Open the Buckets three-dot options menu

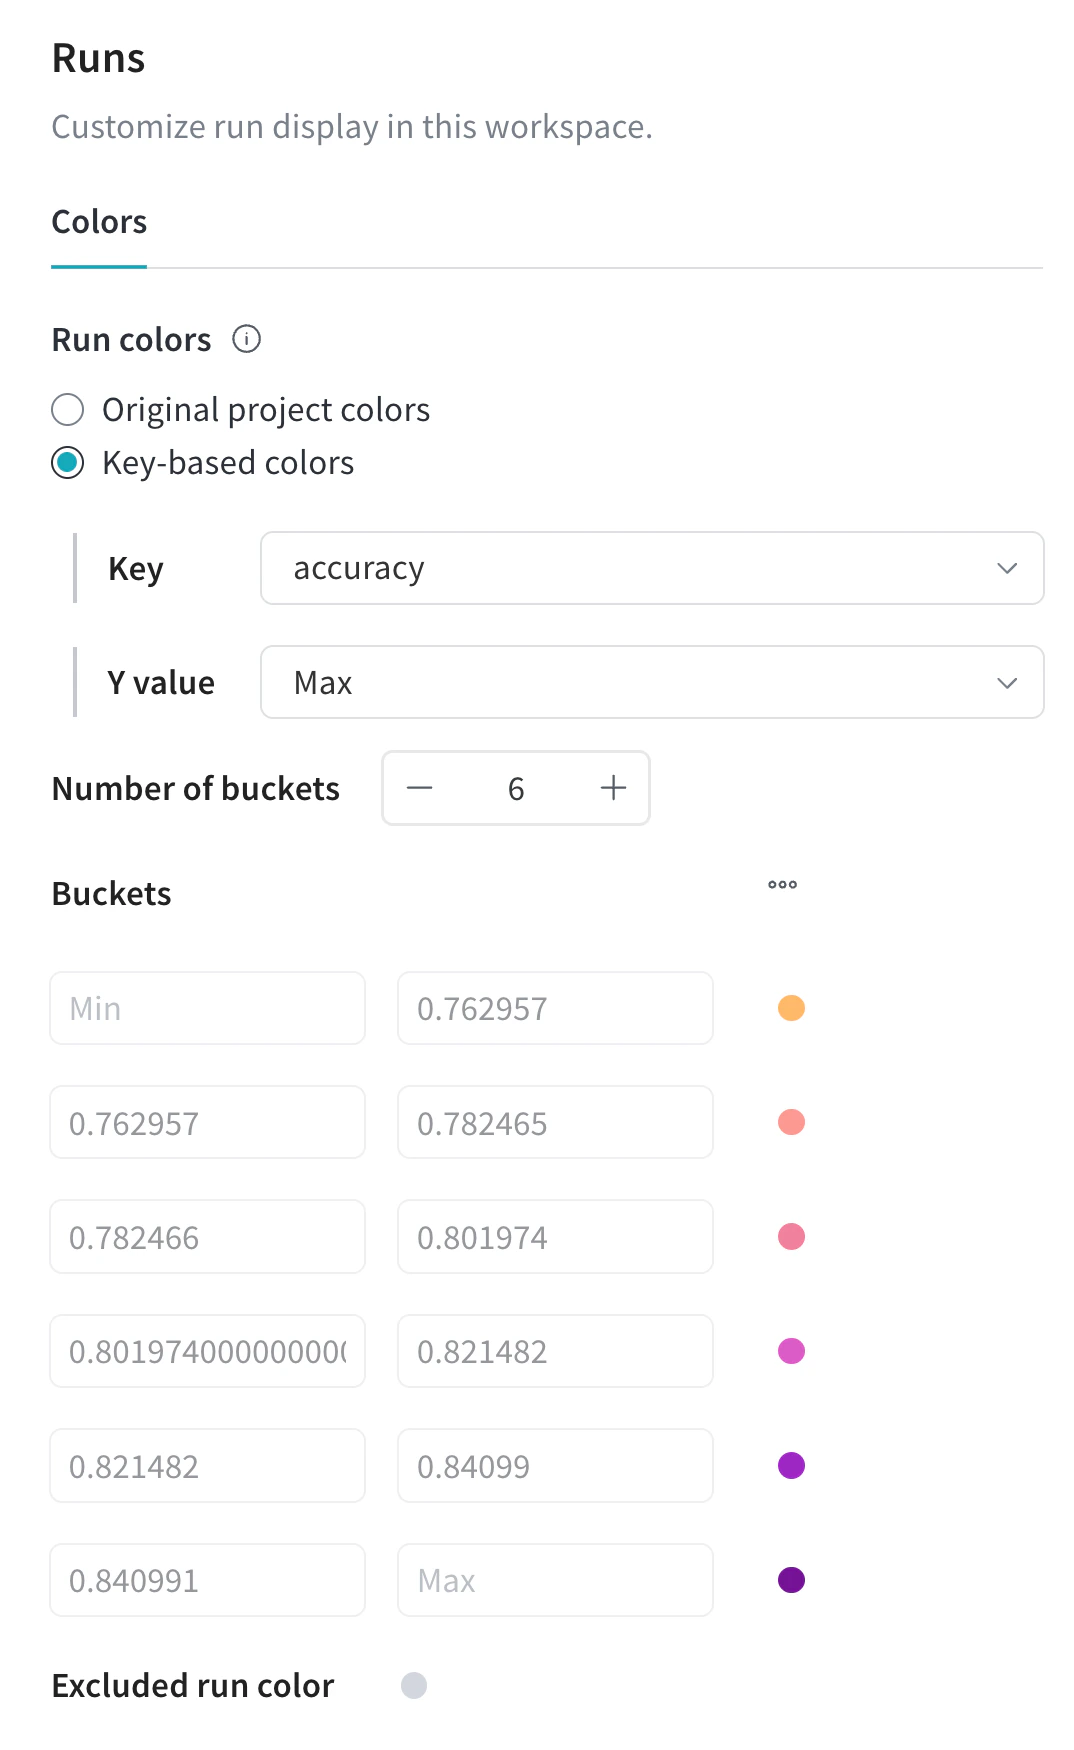click(782, 885)
